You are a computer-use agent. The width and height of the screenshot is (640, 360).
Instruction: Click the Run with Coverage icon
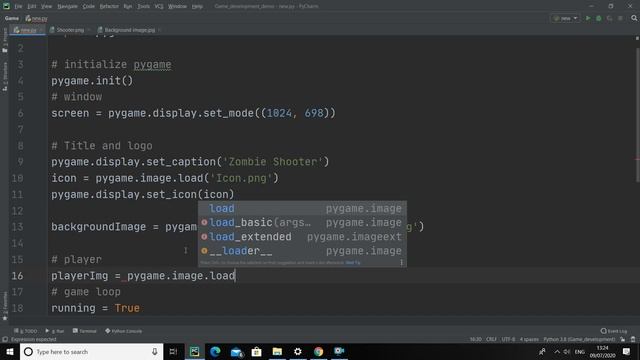click(x=609, y=18)
